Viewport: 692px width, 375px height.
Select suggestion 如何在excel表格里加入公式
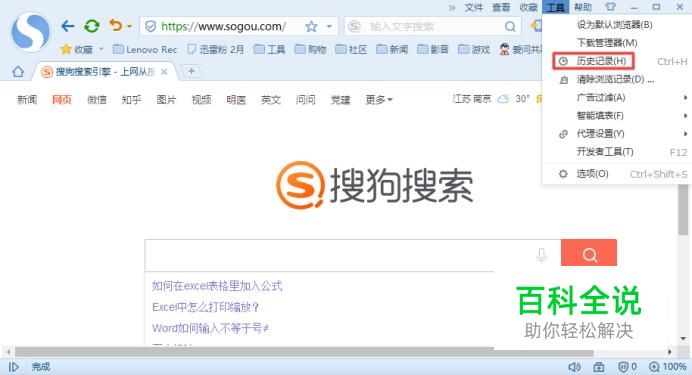click(217, 286)
